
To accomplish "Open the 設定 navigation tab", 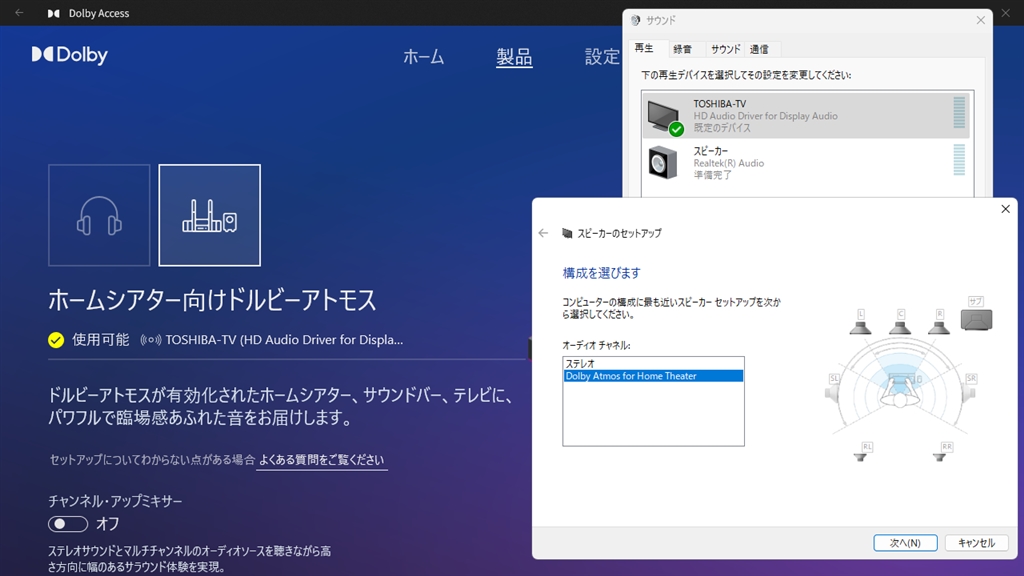I will [602, 57].
